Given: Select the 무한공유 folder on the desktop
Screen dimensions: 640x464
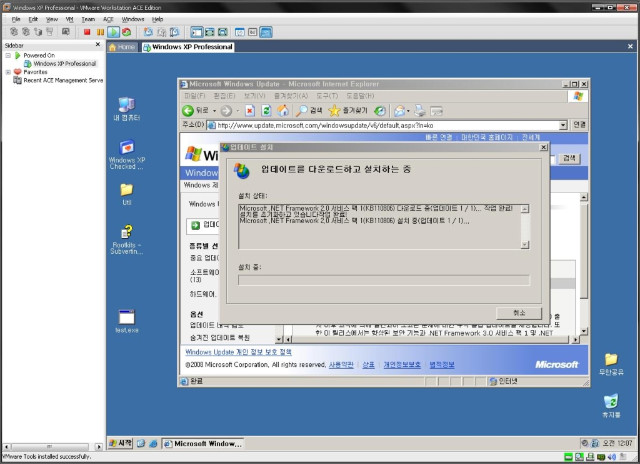Looking at the screenshot, I should (x=611, y=364).
